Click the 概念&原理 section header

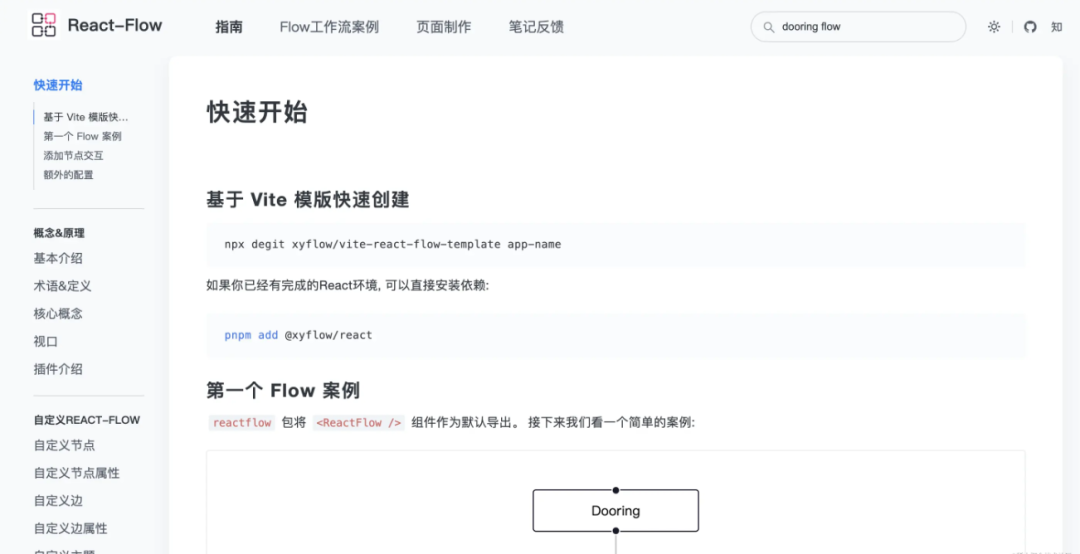coord(59,233)
